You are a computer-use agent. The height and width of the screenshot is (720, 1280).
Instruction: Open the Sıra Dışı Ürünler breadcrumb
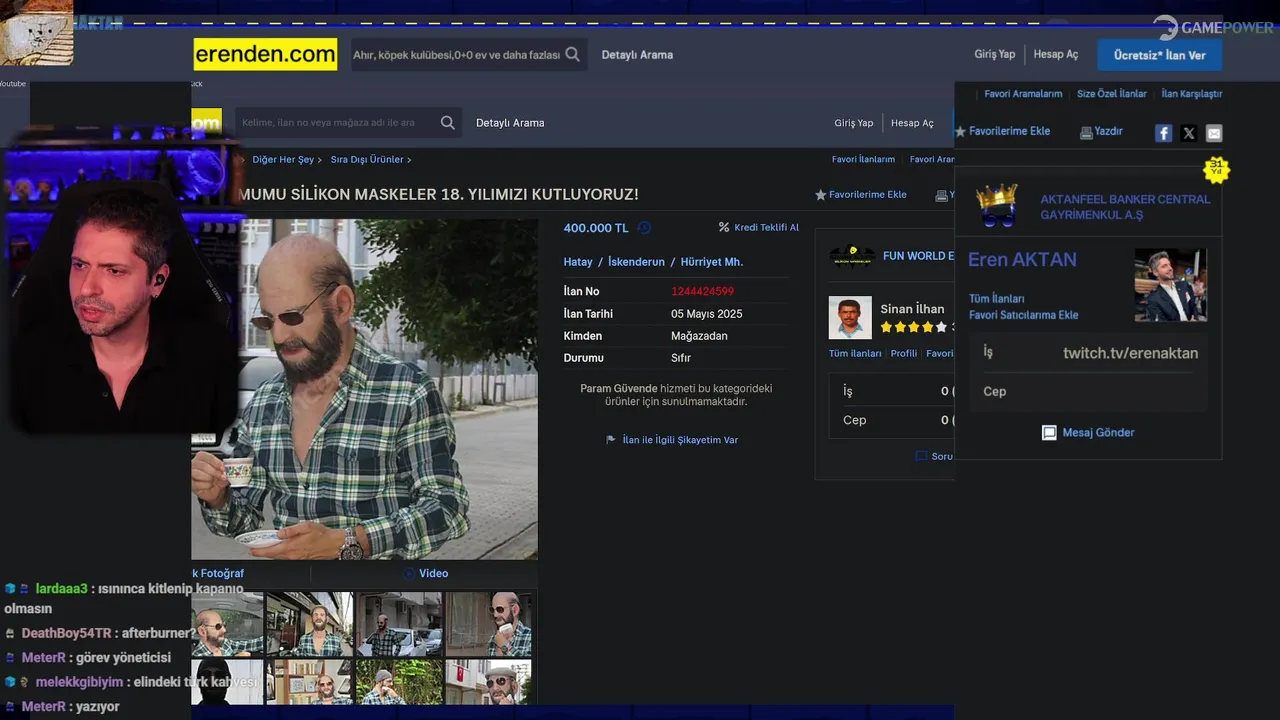point(367,160)
